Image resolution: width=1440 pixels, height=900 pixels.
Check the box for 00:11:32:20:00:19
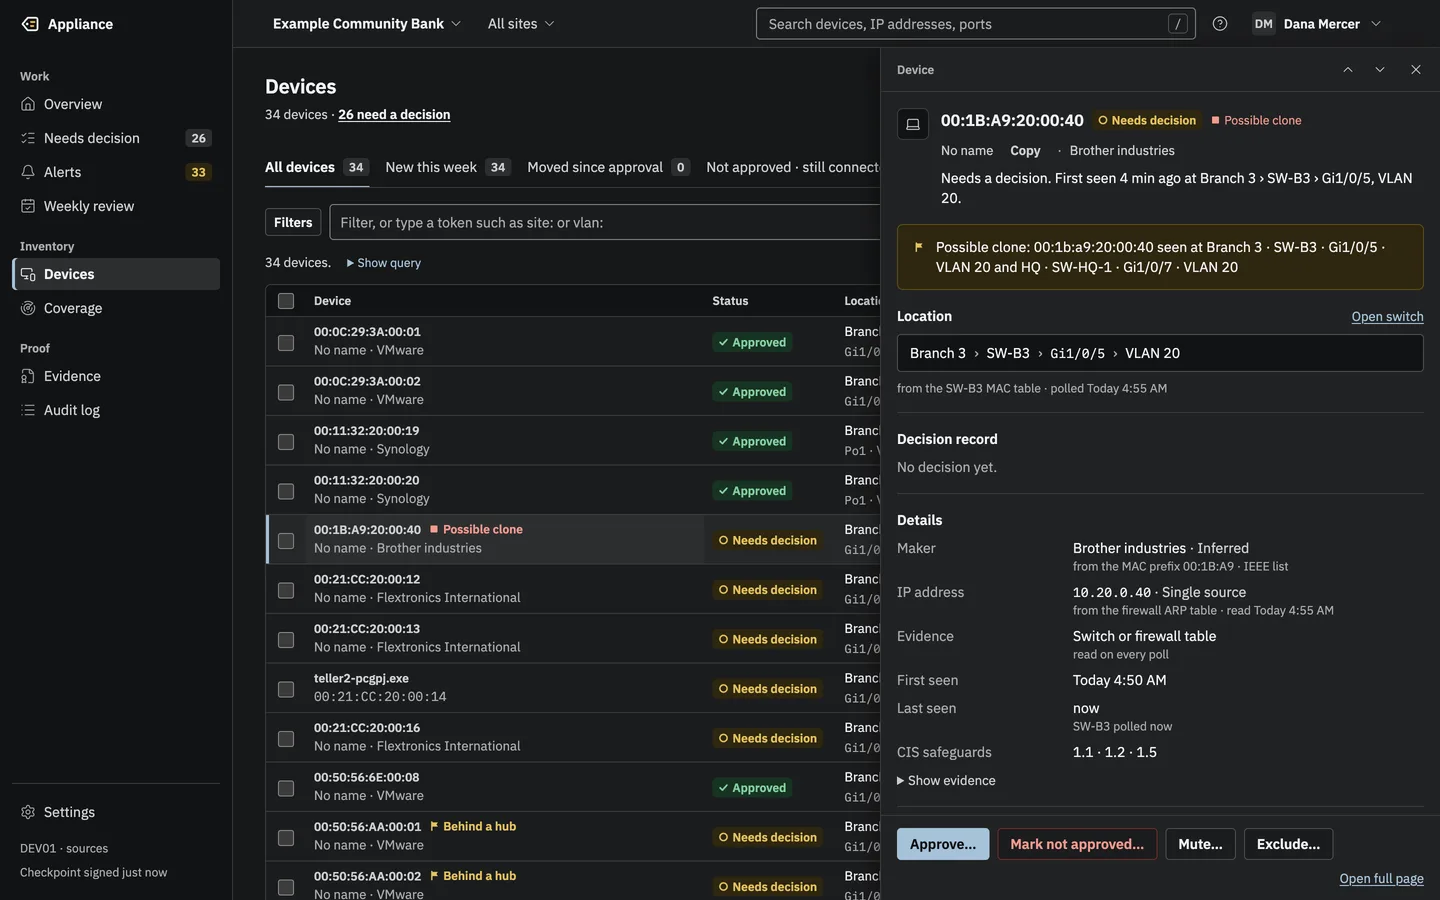pyautogui.click(x=286, y=442)
